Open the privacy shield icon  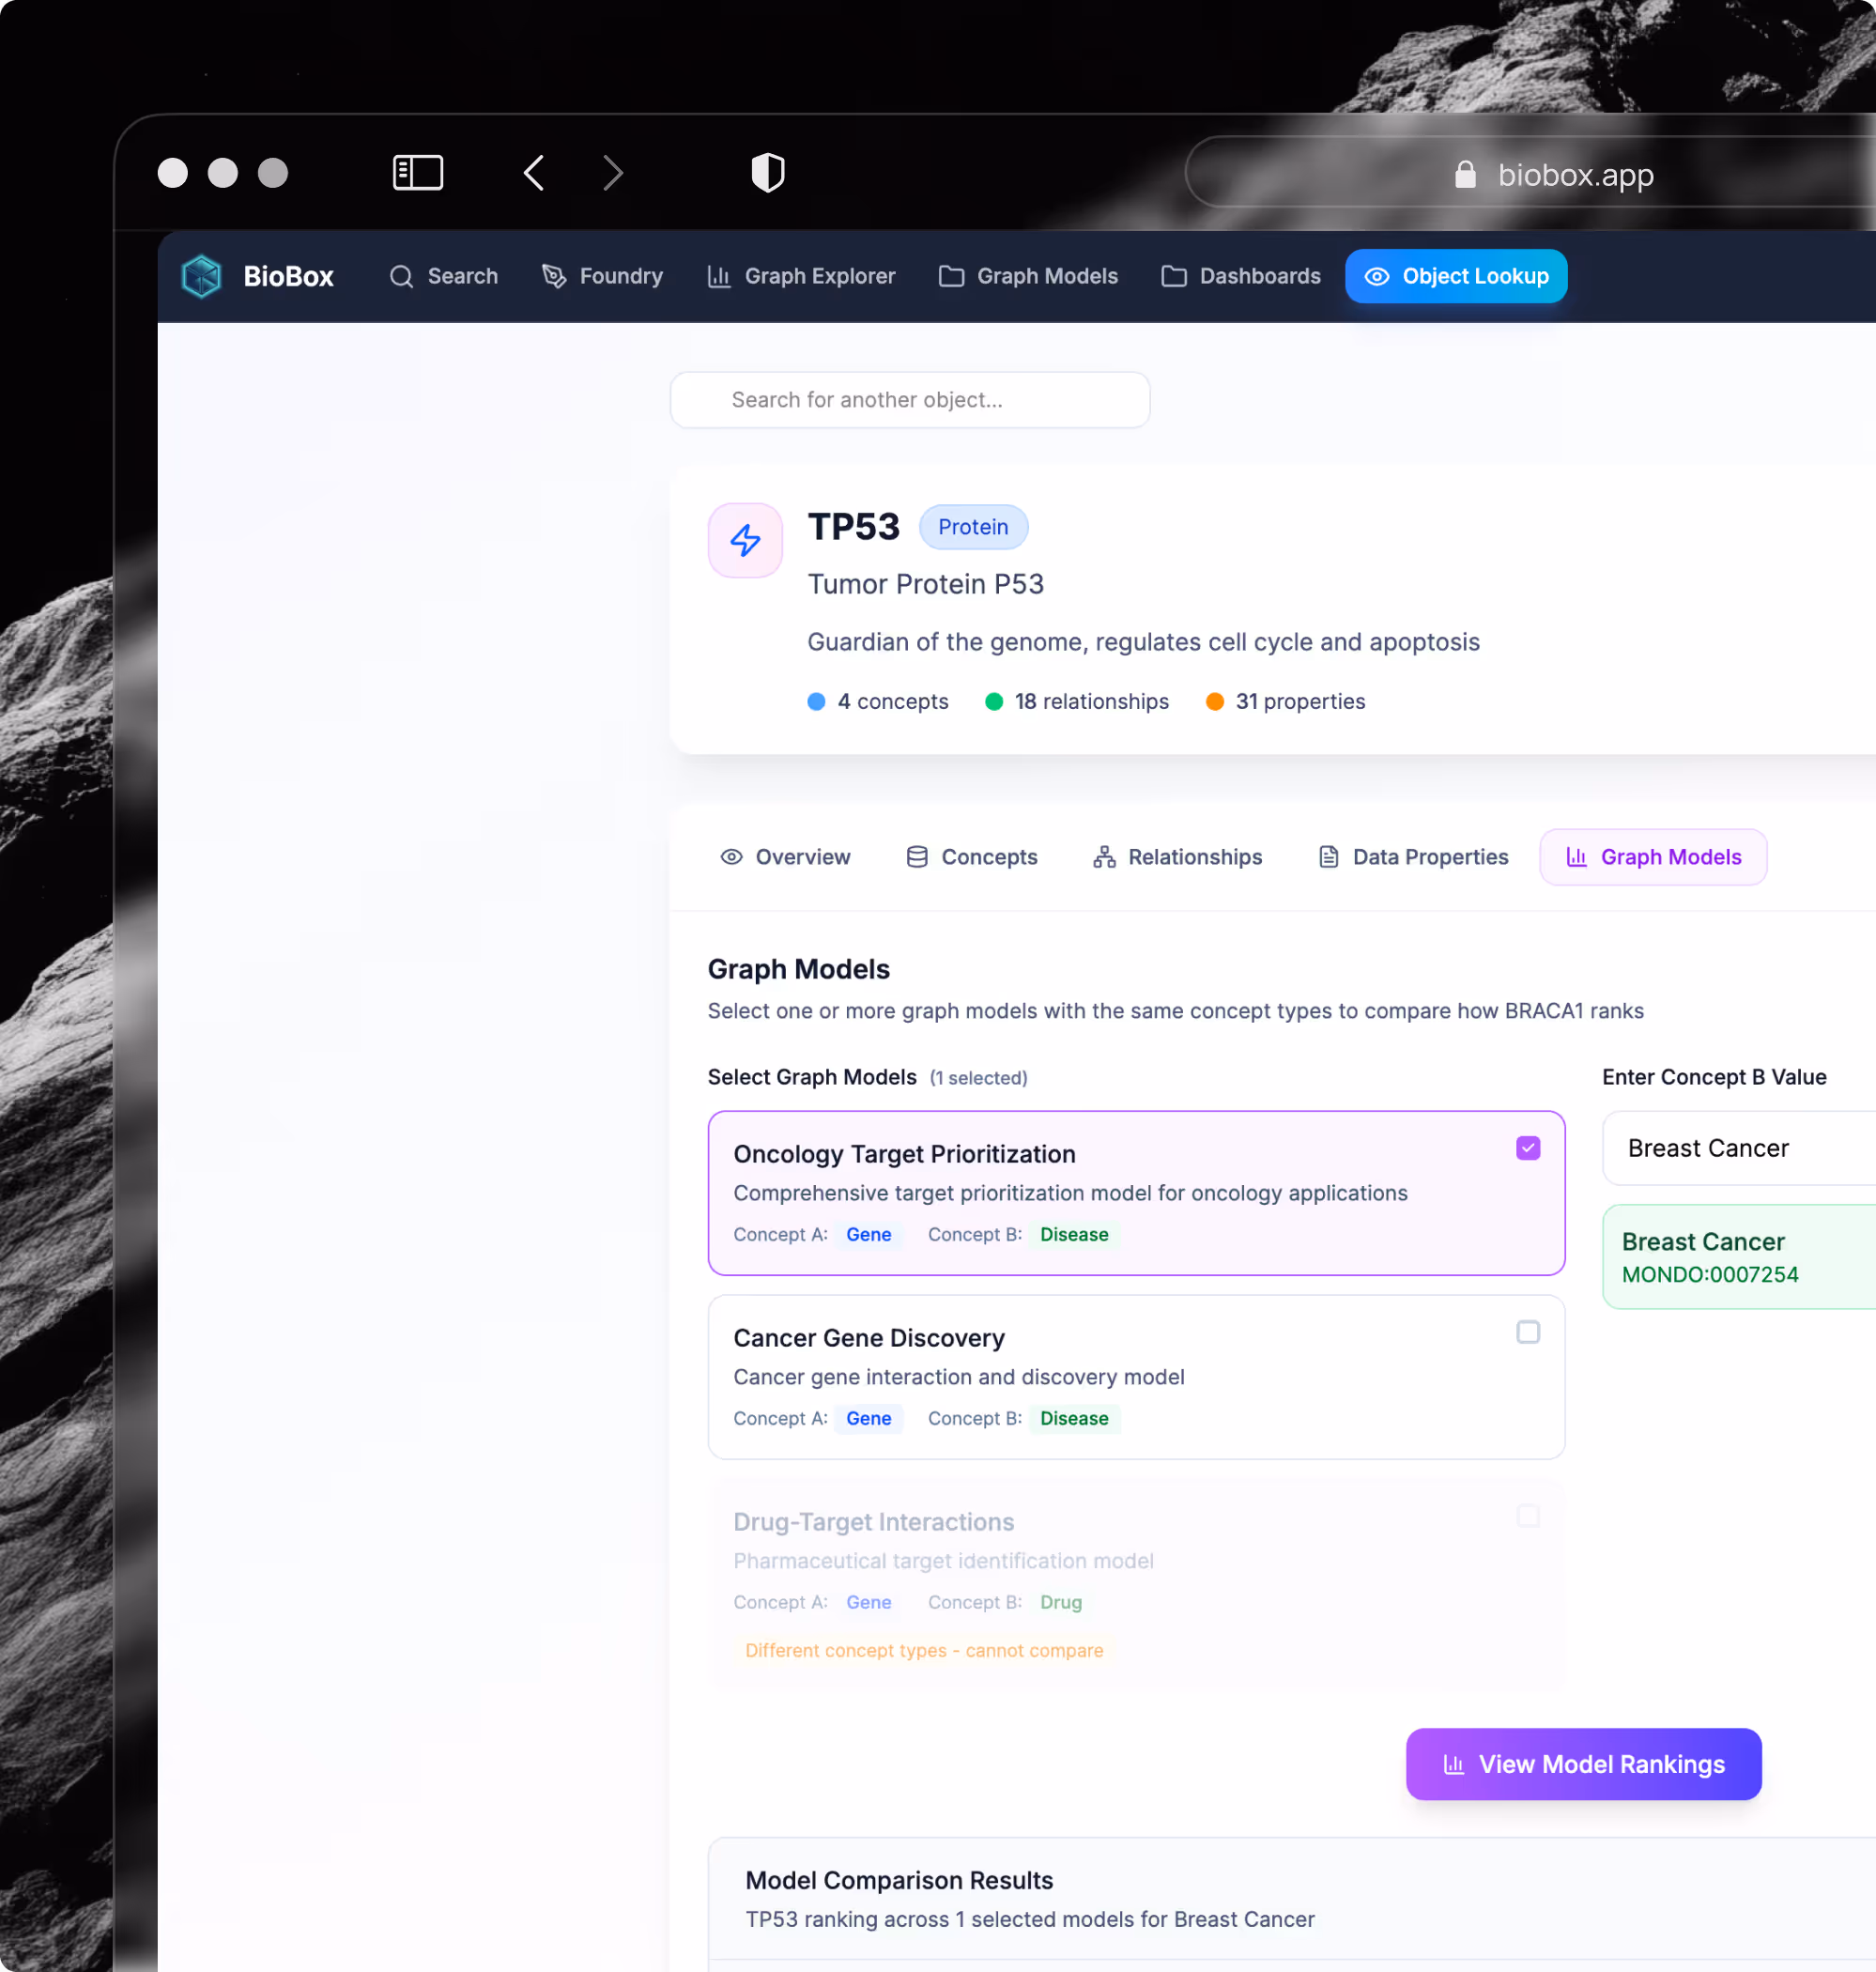coord(767,173)
